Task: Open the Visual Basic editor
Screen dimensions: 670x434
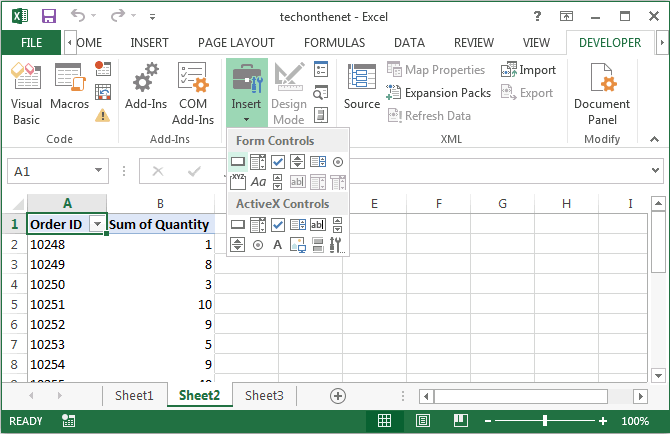Action: pyautogui.click(x=26, y=94)
